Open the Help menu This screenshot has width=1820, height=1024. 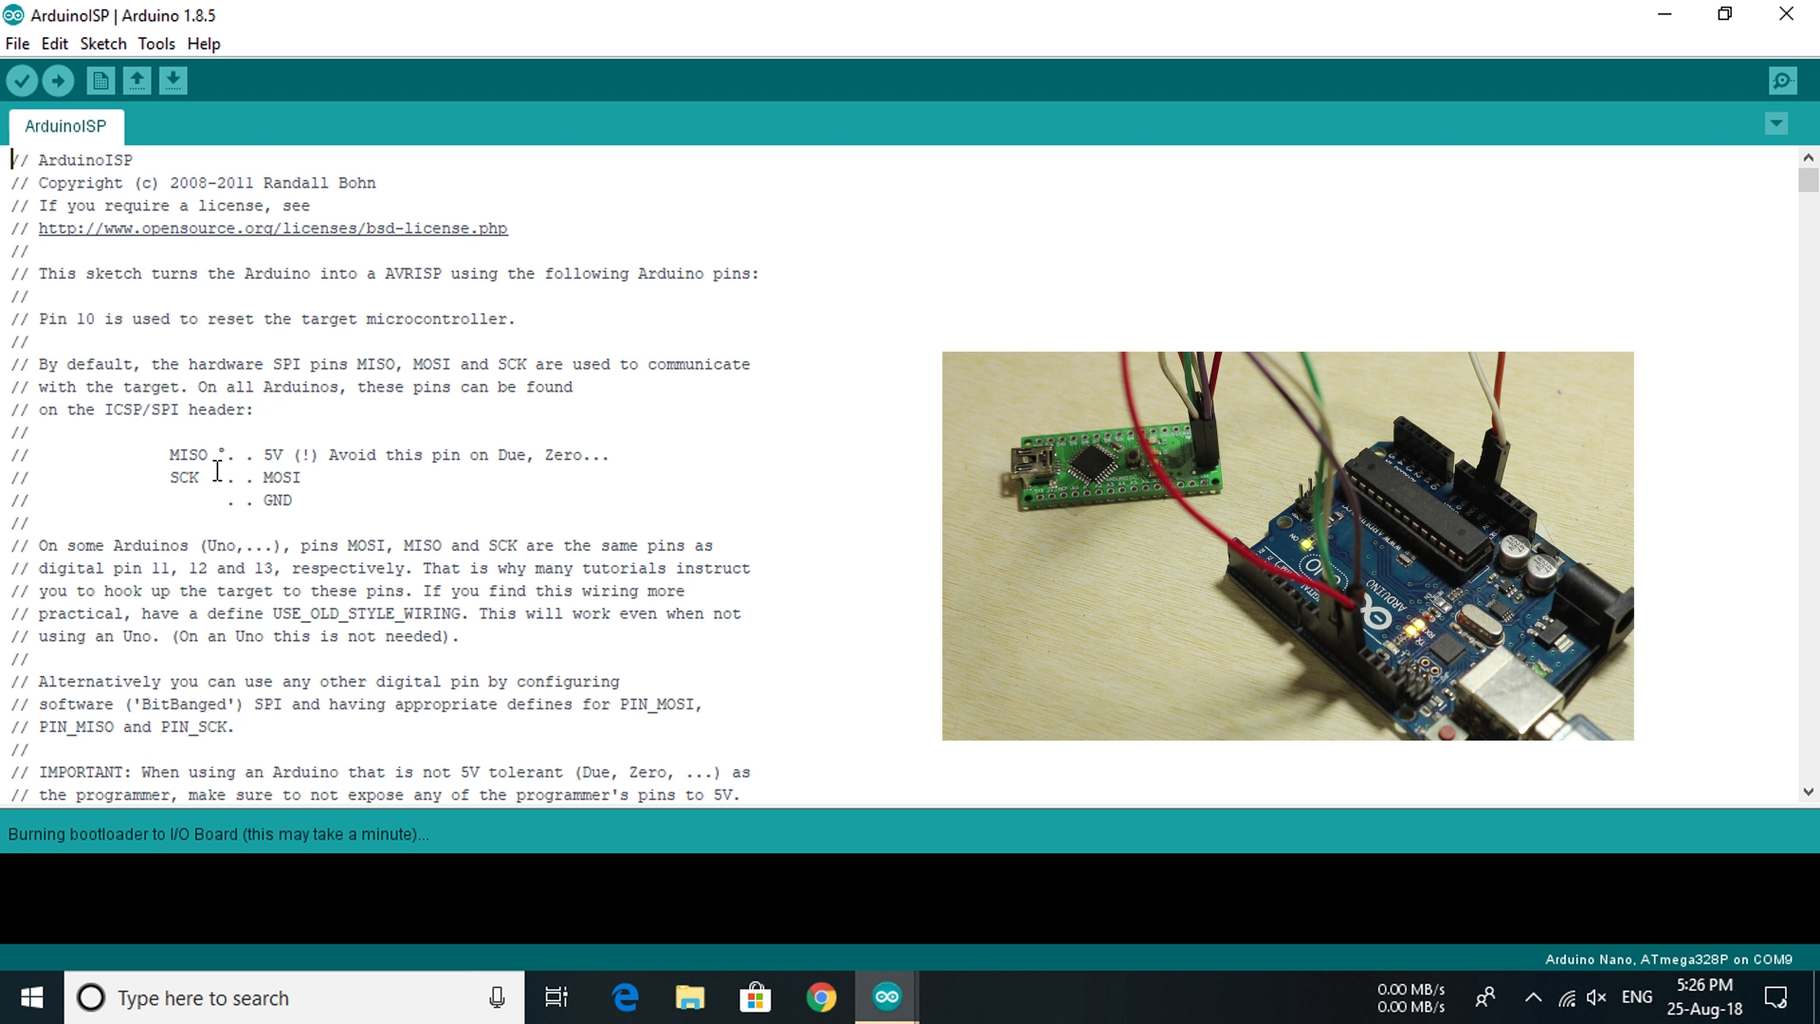[203, 44]
